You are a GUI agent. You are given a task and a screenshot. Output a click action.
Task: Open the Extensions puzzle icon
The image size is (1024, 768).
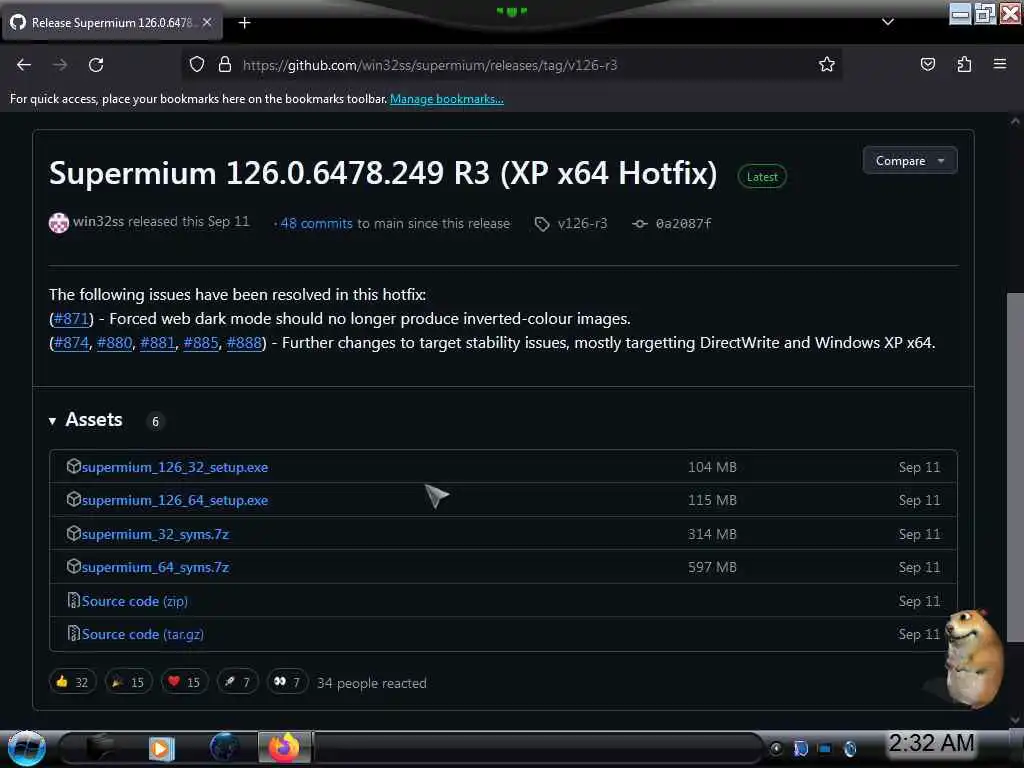(x=964, y=65)
